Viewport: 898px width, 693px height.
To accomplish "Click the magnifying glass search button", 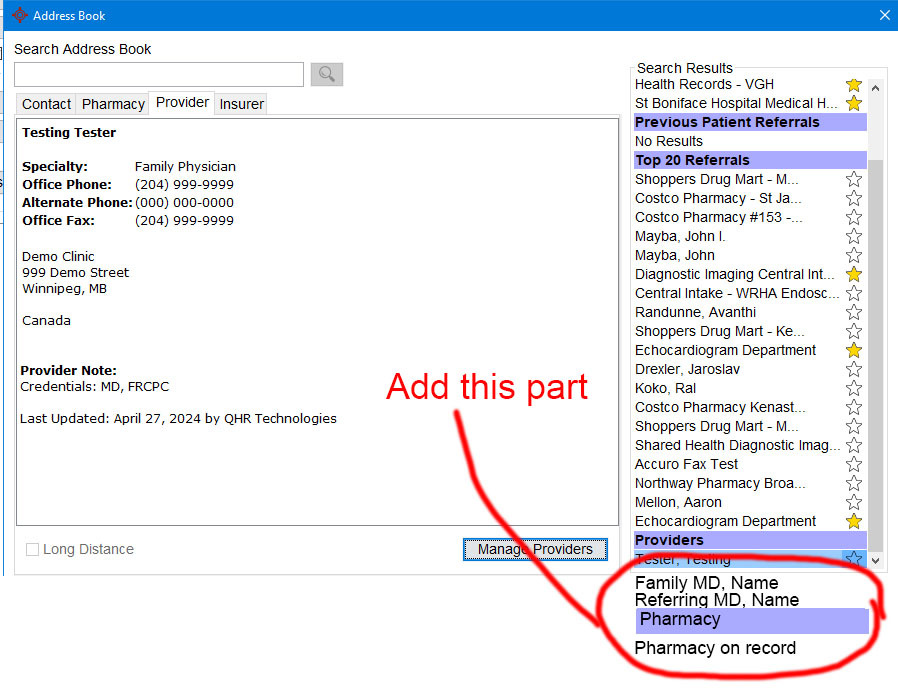I will 327,75.
